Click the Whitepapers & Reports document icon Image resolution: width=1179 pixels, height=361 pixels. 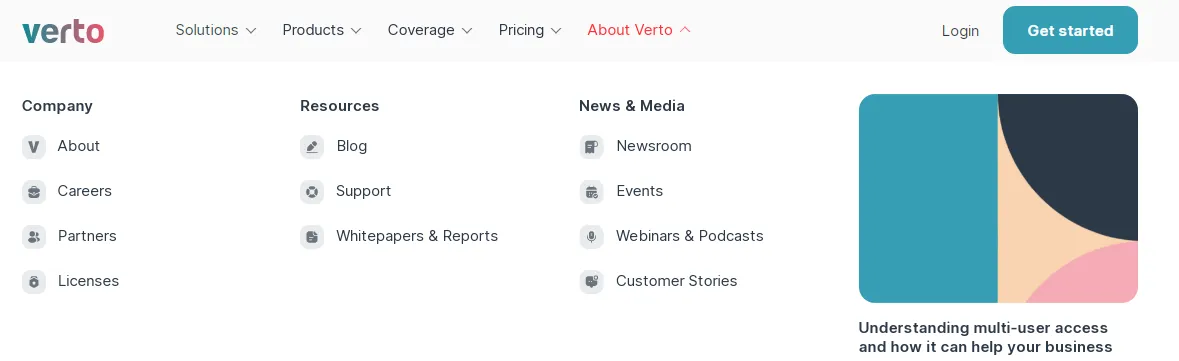312,237
